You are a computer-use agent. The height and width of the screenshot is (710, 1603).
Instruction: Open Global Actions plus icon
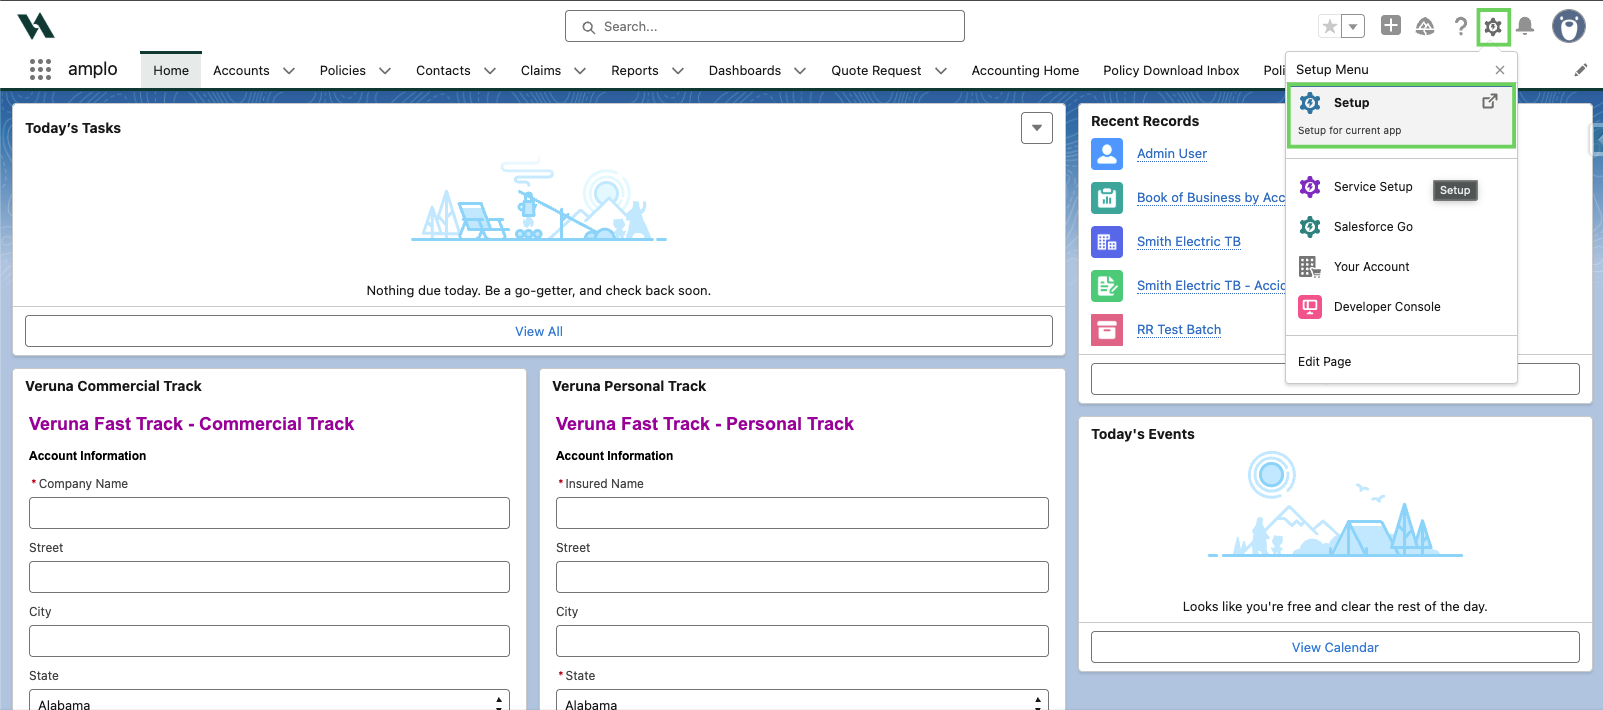pyautogui.click(x=1391, y=26)
